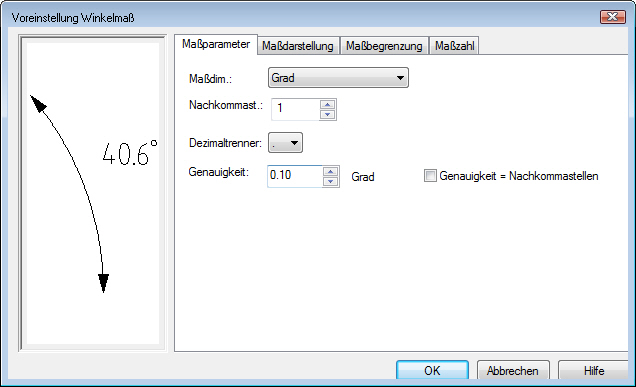This screenshot has width=636, height=387.
Task: Select the Maßzahl tab
Action: (455, 46)
